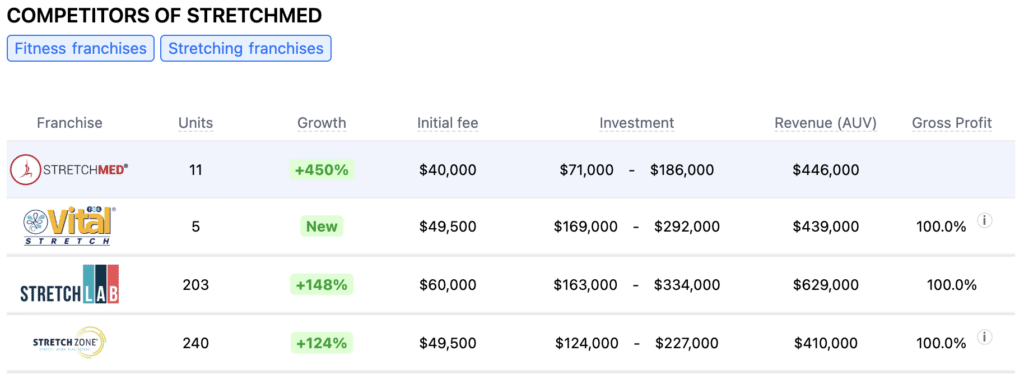The image size is (1024, 388).
Task: Select the StretchLab logo
Action: 69,284
